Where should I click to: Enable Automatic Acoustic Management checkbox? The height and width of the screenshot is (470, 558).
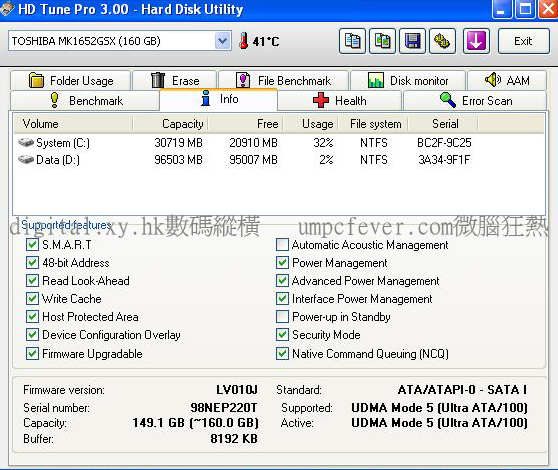coord(283,245)
